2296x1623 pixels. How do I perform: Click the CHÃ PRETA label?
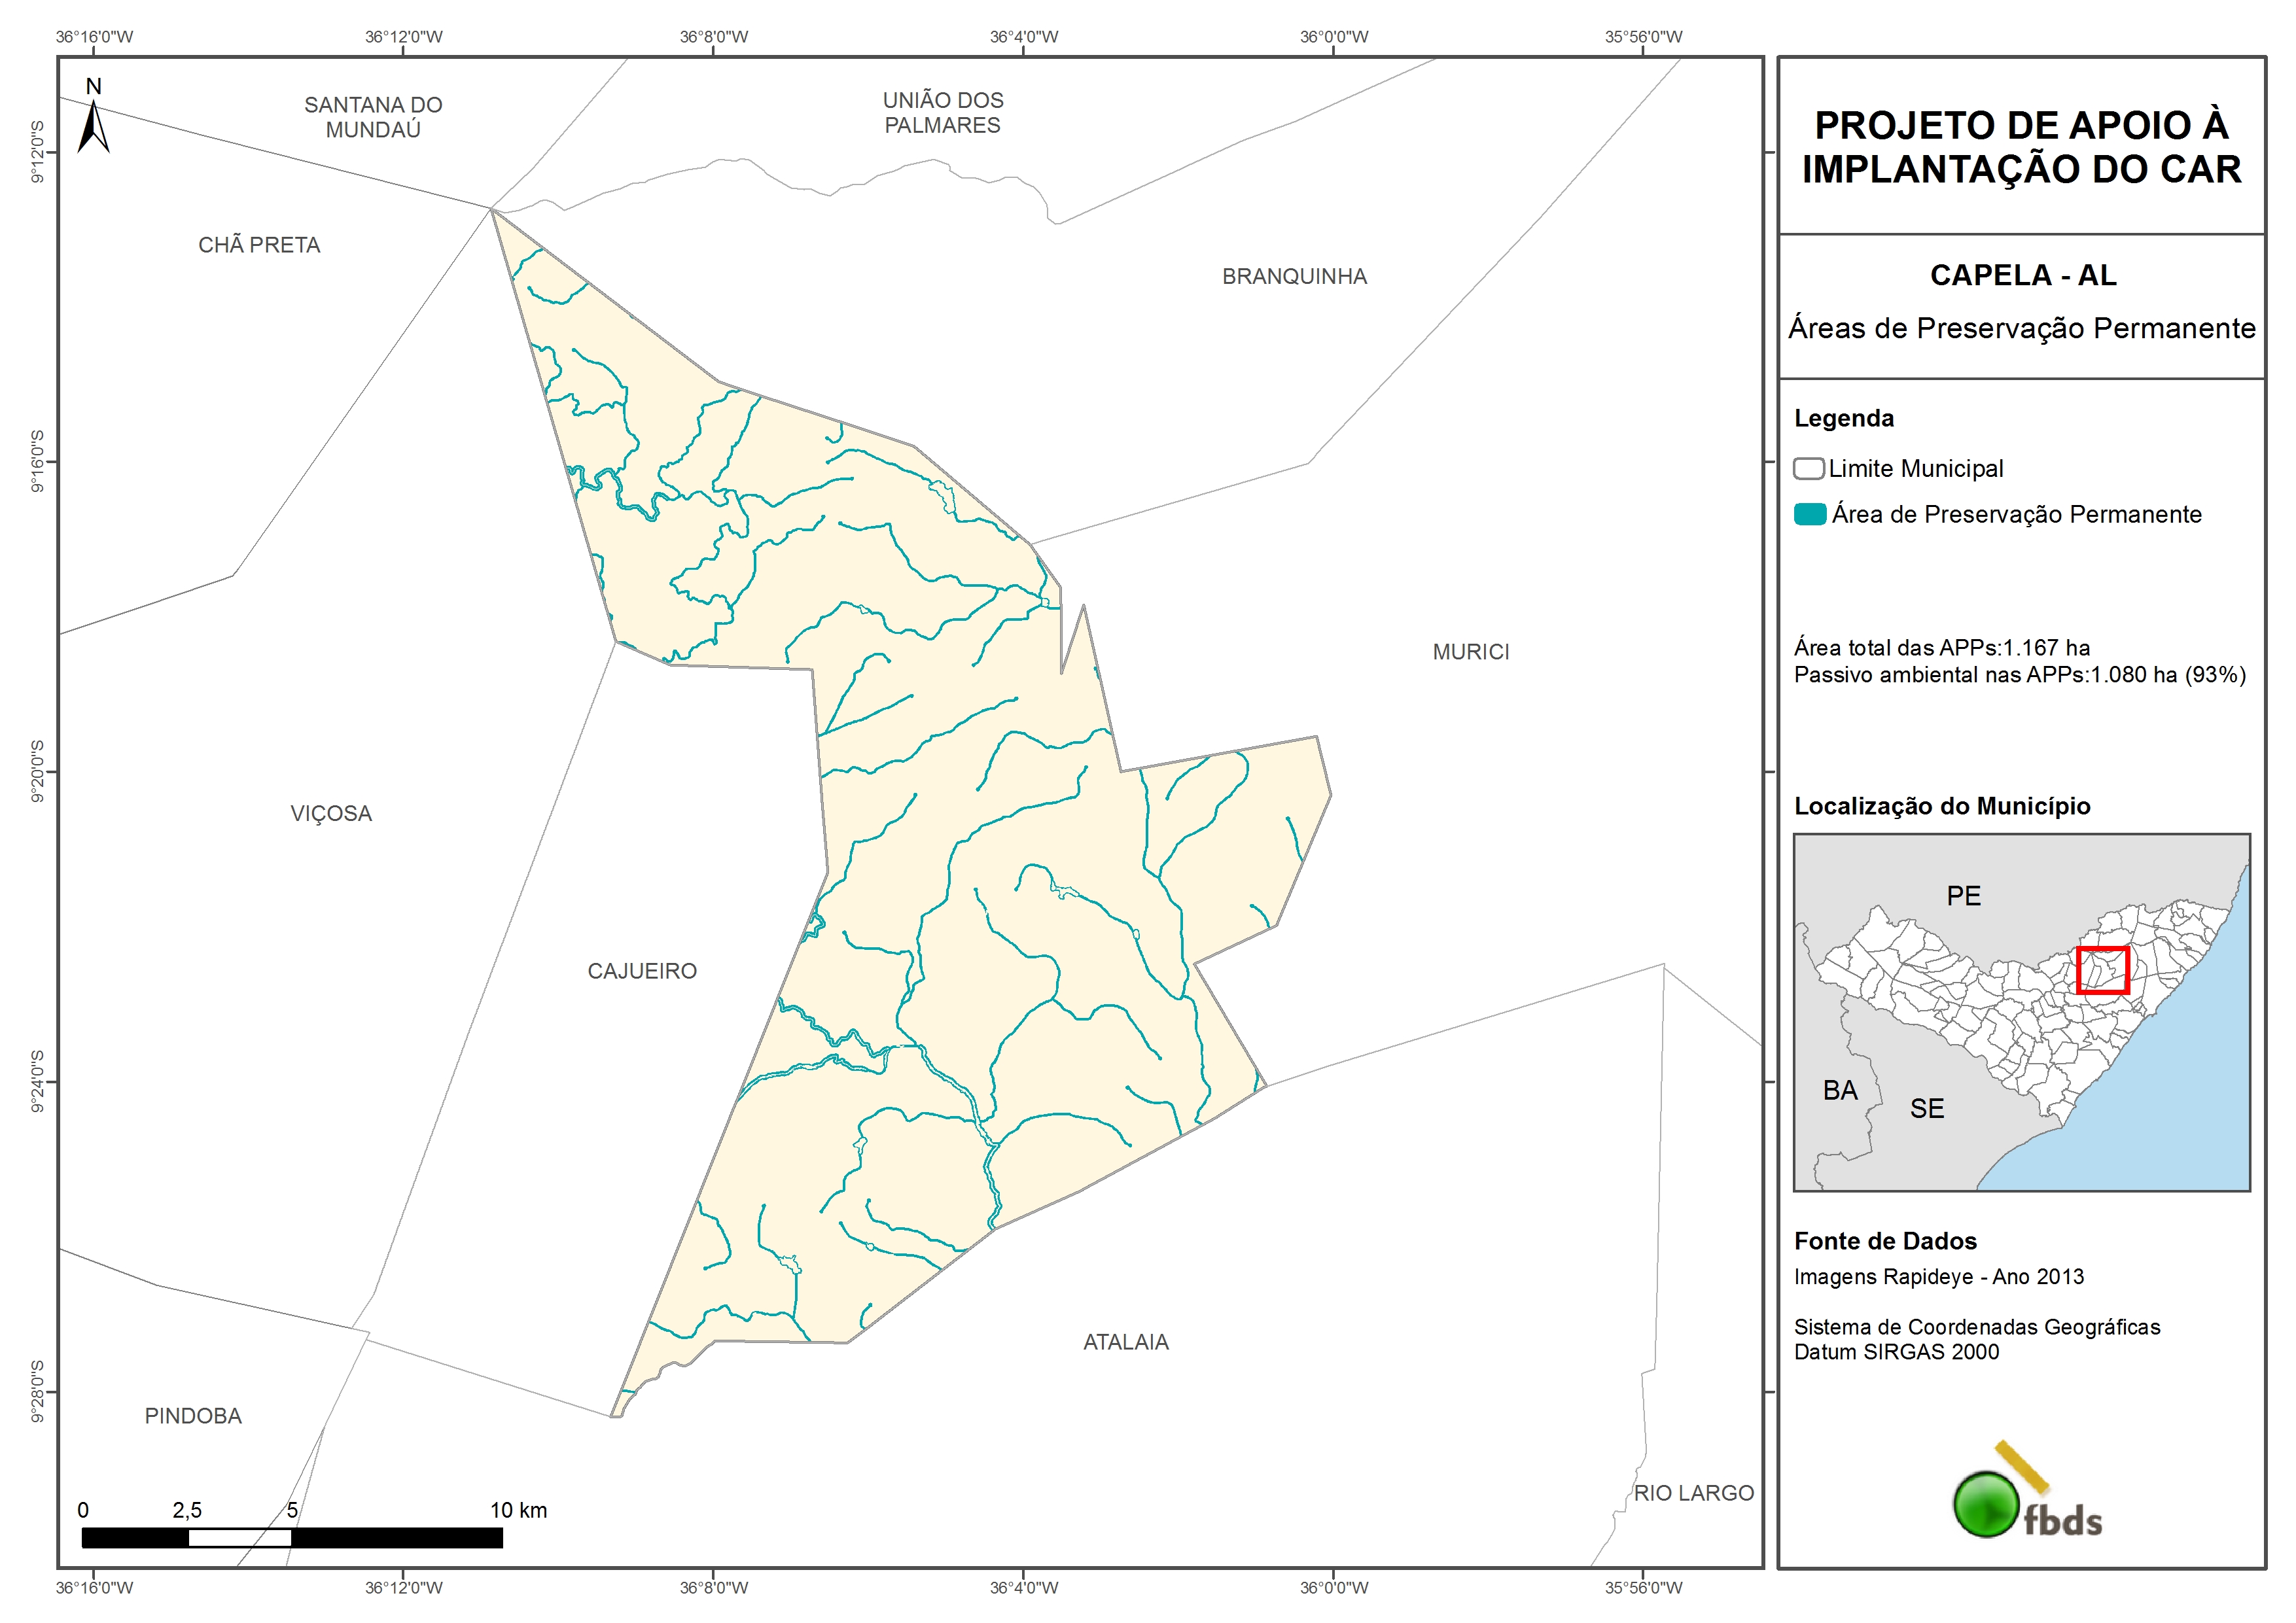pyautogui.click(x=259, y=245)
